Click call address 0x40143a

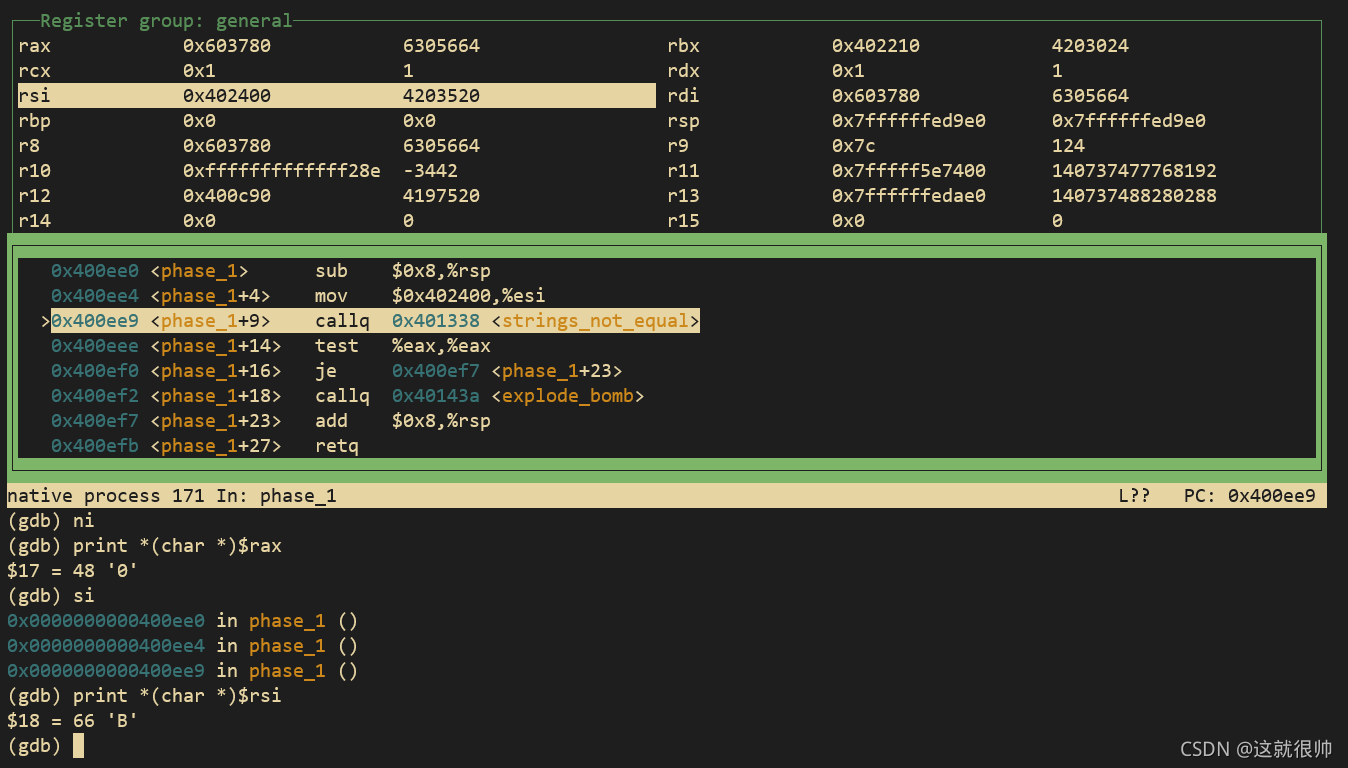[x=436, y=396]
